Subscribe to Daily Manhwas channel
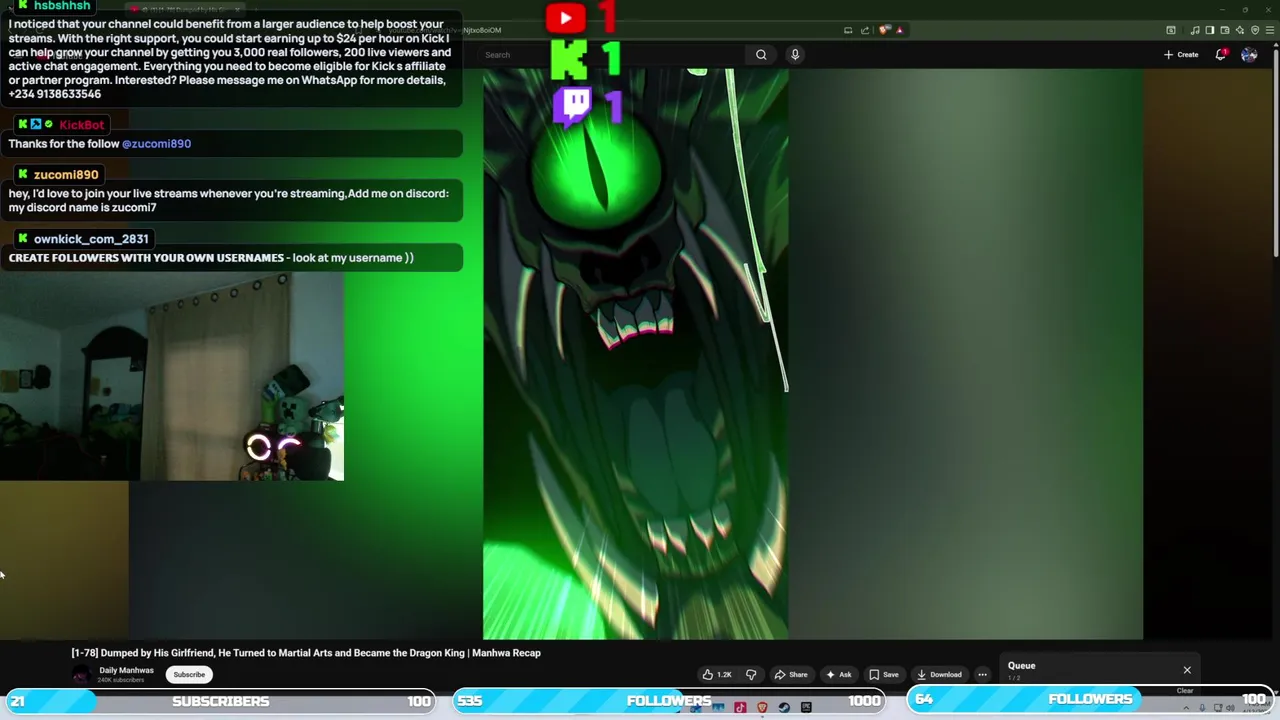Screen dimensions: 1280x720 coord(189,675)
